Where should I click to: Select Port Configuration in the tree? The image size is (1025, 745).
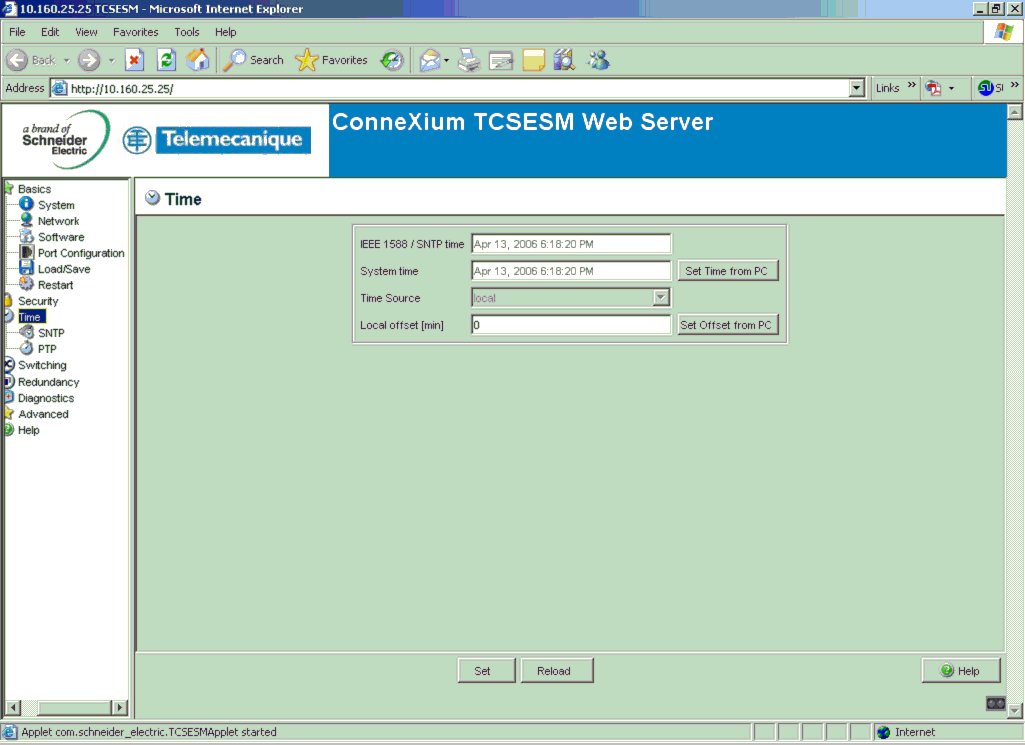point(81,253)
